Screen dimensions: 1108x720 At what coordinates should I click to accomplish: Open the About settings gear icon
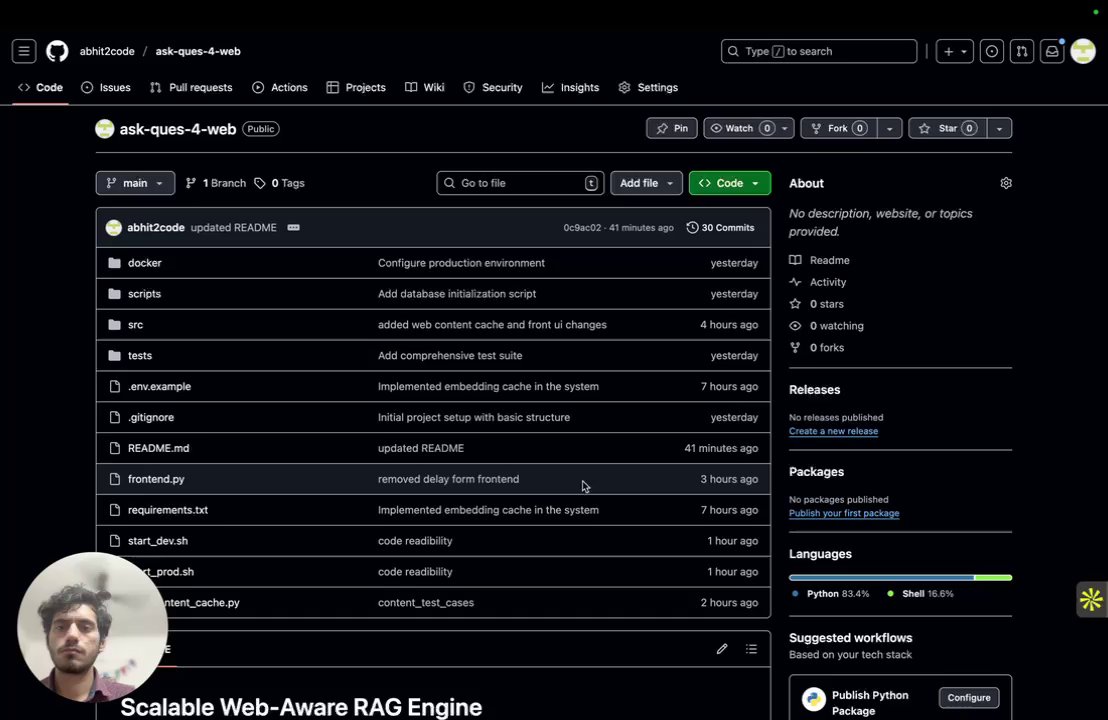pos(1006,183)
